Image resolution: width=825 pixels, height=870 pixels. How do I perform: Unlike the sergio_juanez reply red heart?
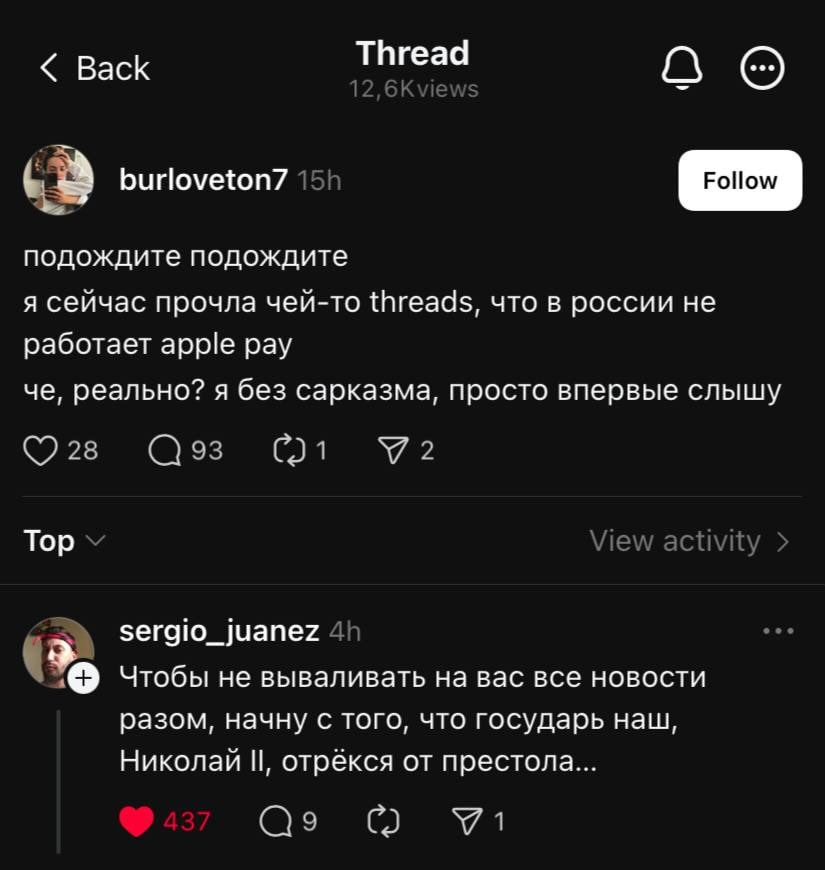tap(137, 822)
